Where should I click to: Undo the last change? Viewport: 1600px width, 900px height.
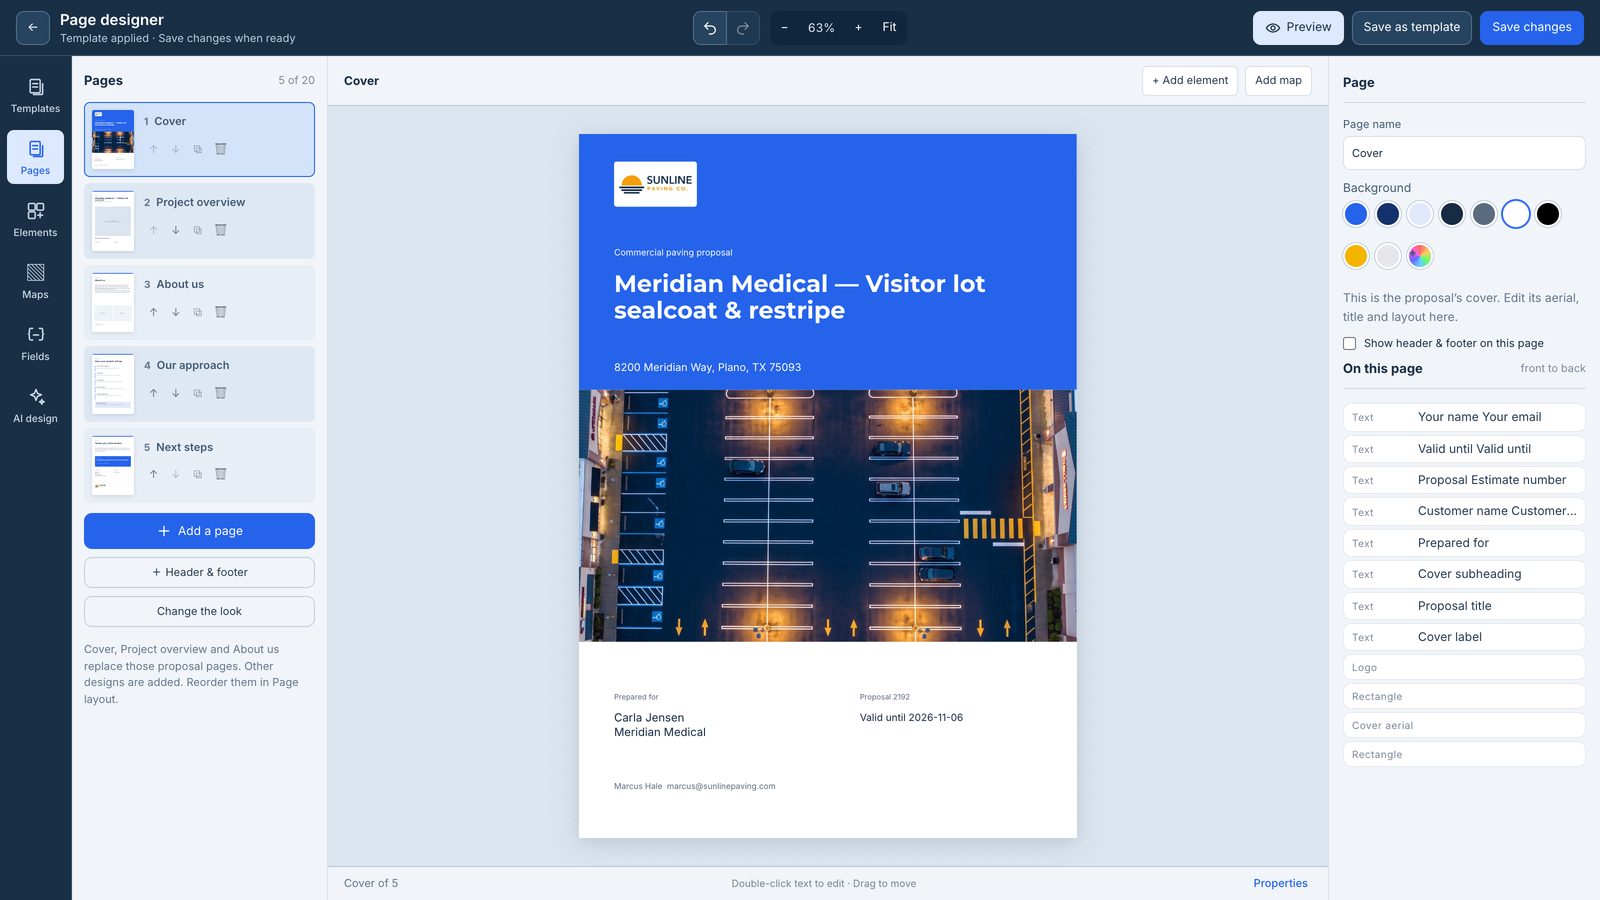(x=710, y=28)
